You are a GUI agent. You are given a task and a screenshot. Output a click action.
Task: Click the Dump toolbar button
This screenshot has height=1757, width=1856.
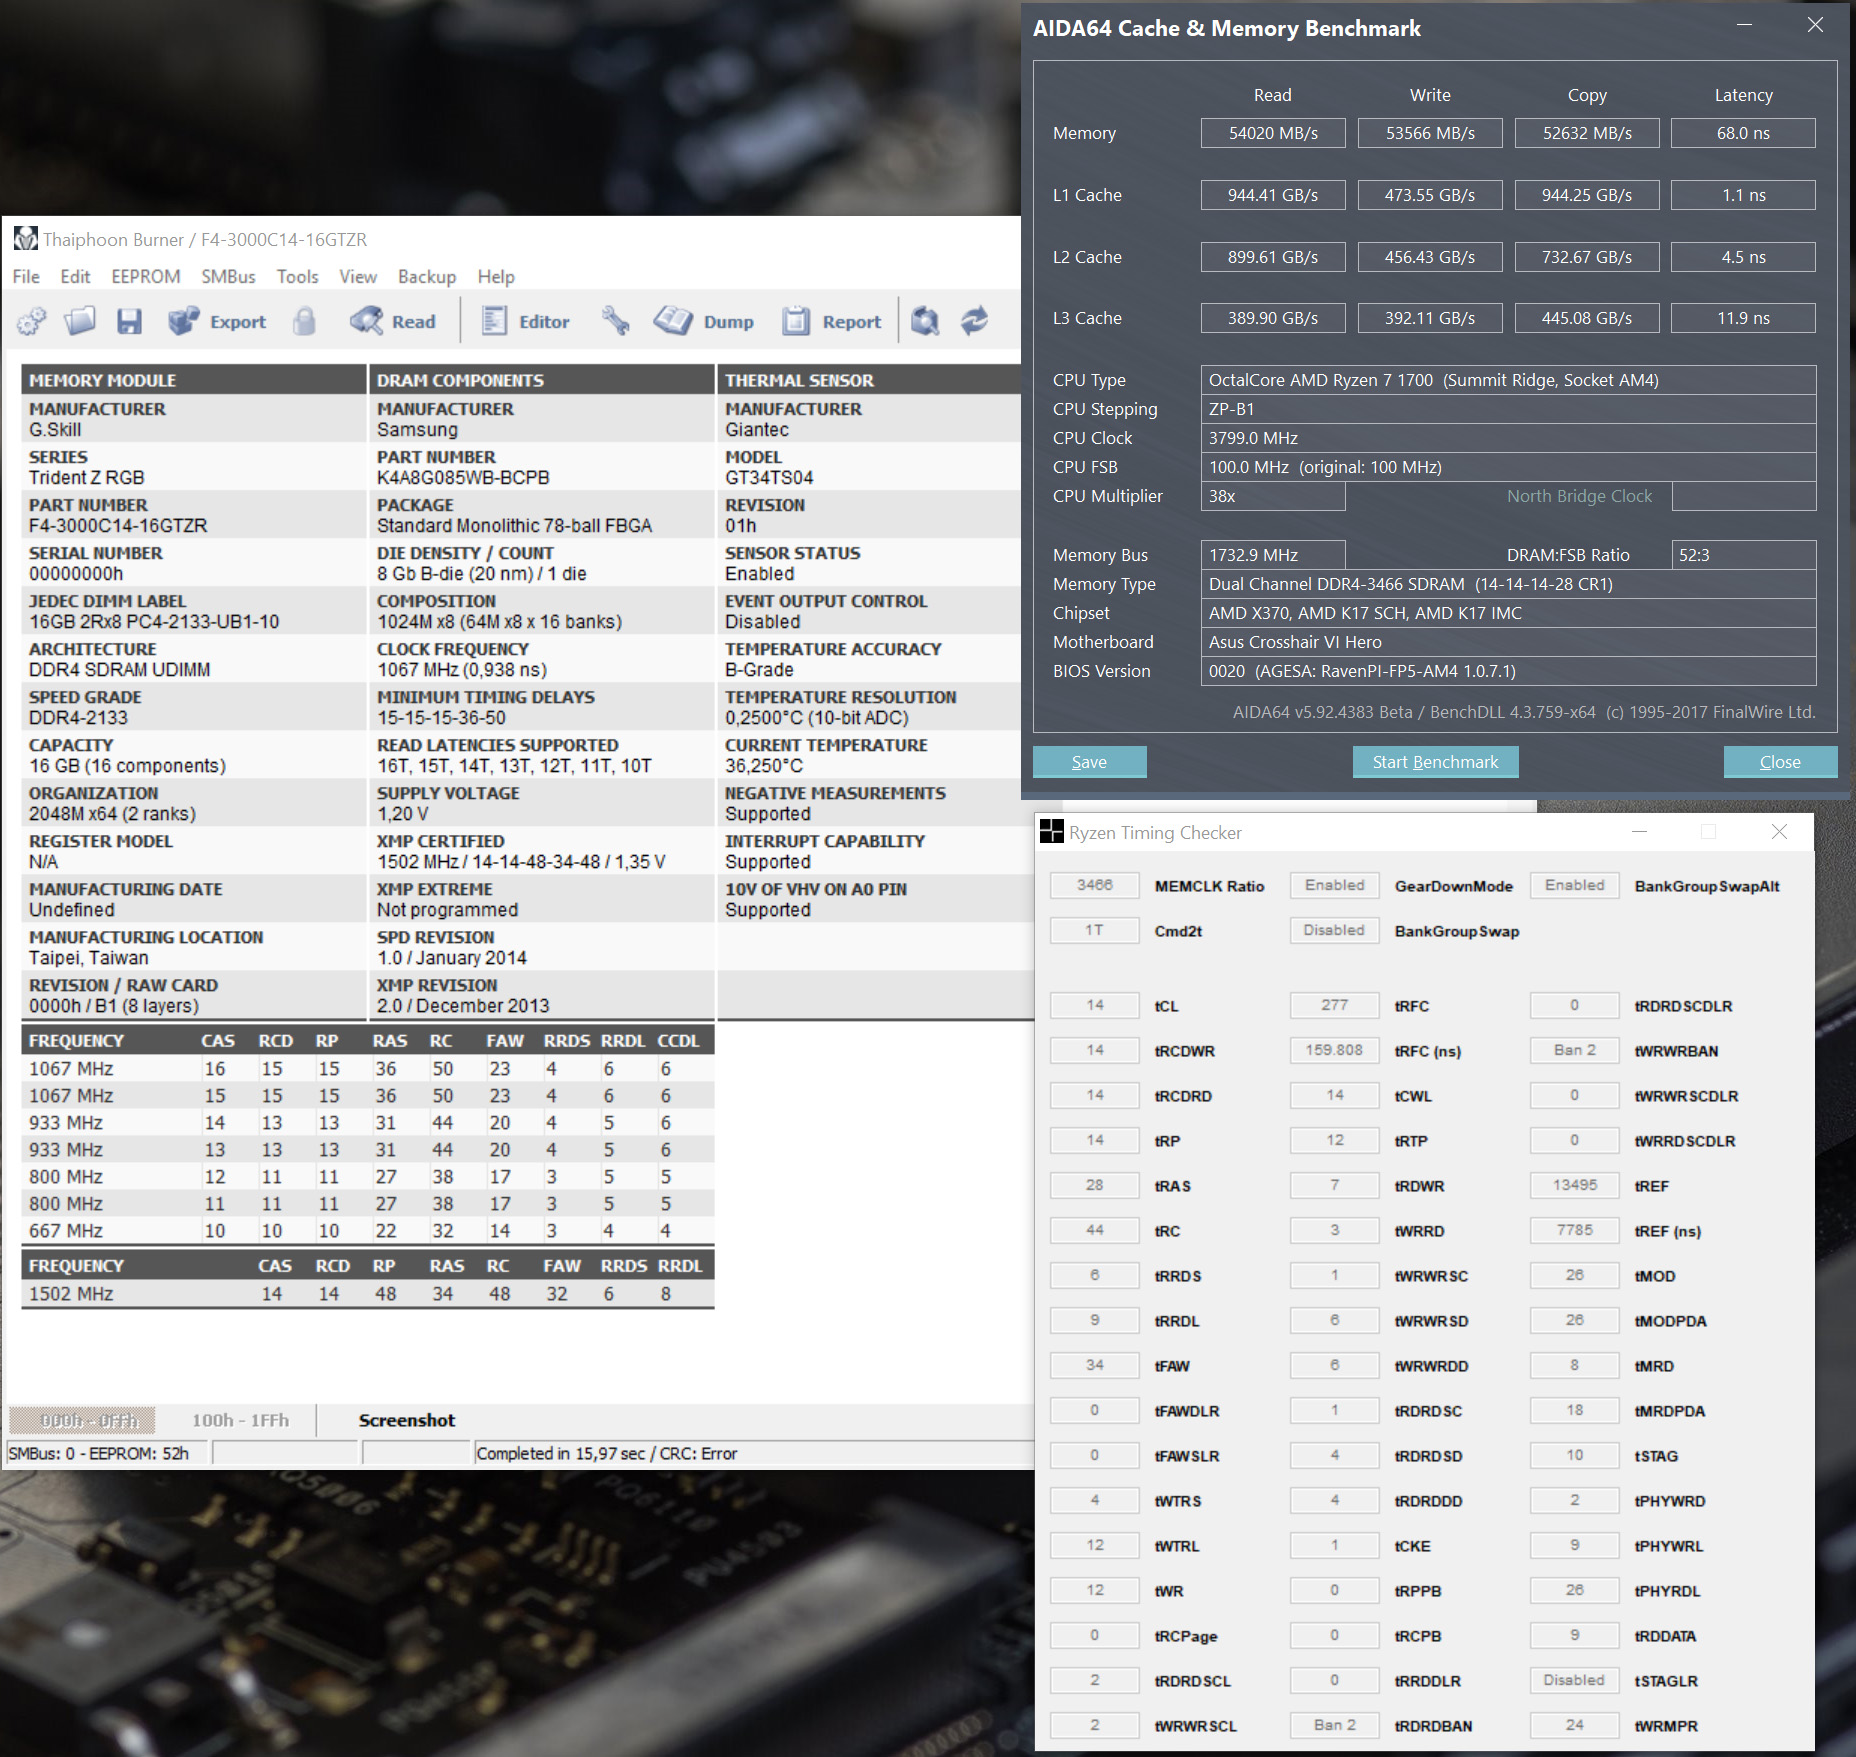[704, 321]
